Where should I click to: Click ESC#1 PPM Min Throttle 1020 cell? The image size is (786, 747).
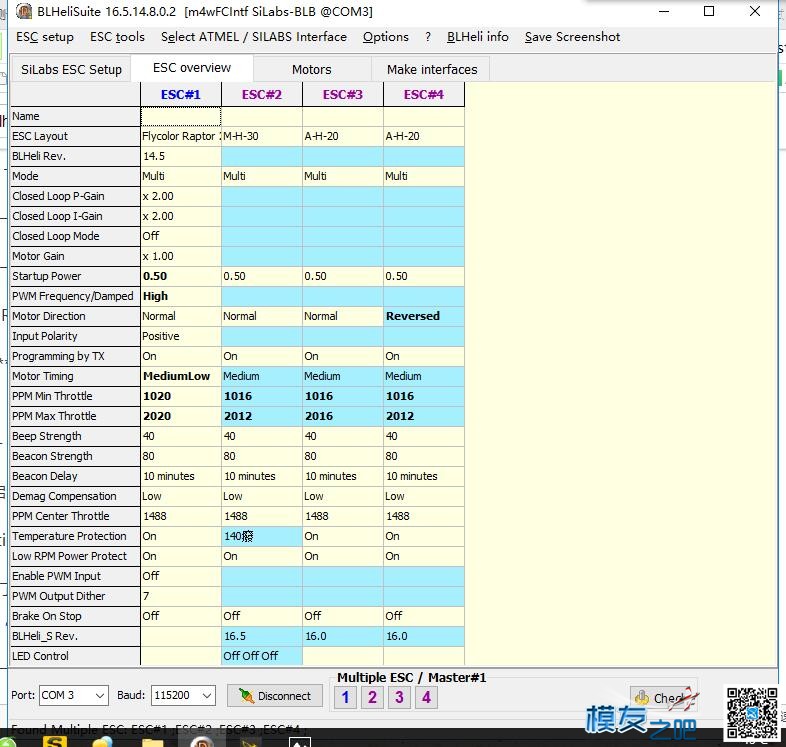(x=181, y=397)
